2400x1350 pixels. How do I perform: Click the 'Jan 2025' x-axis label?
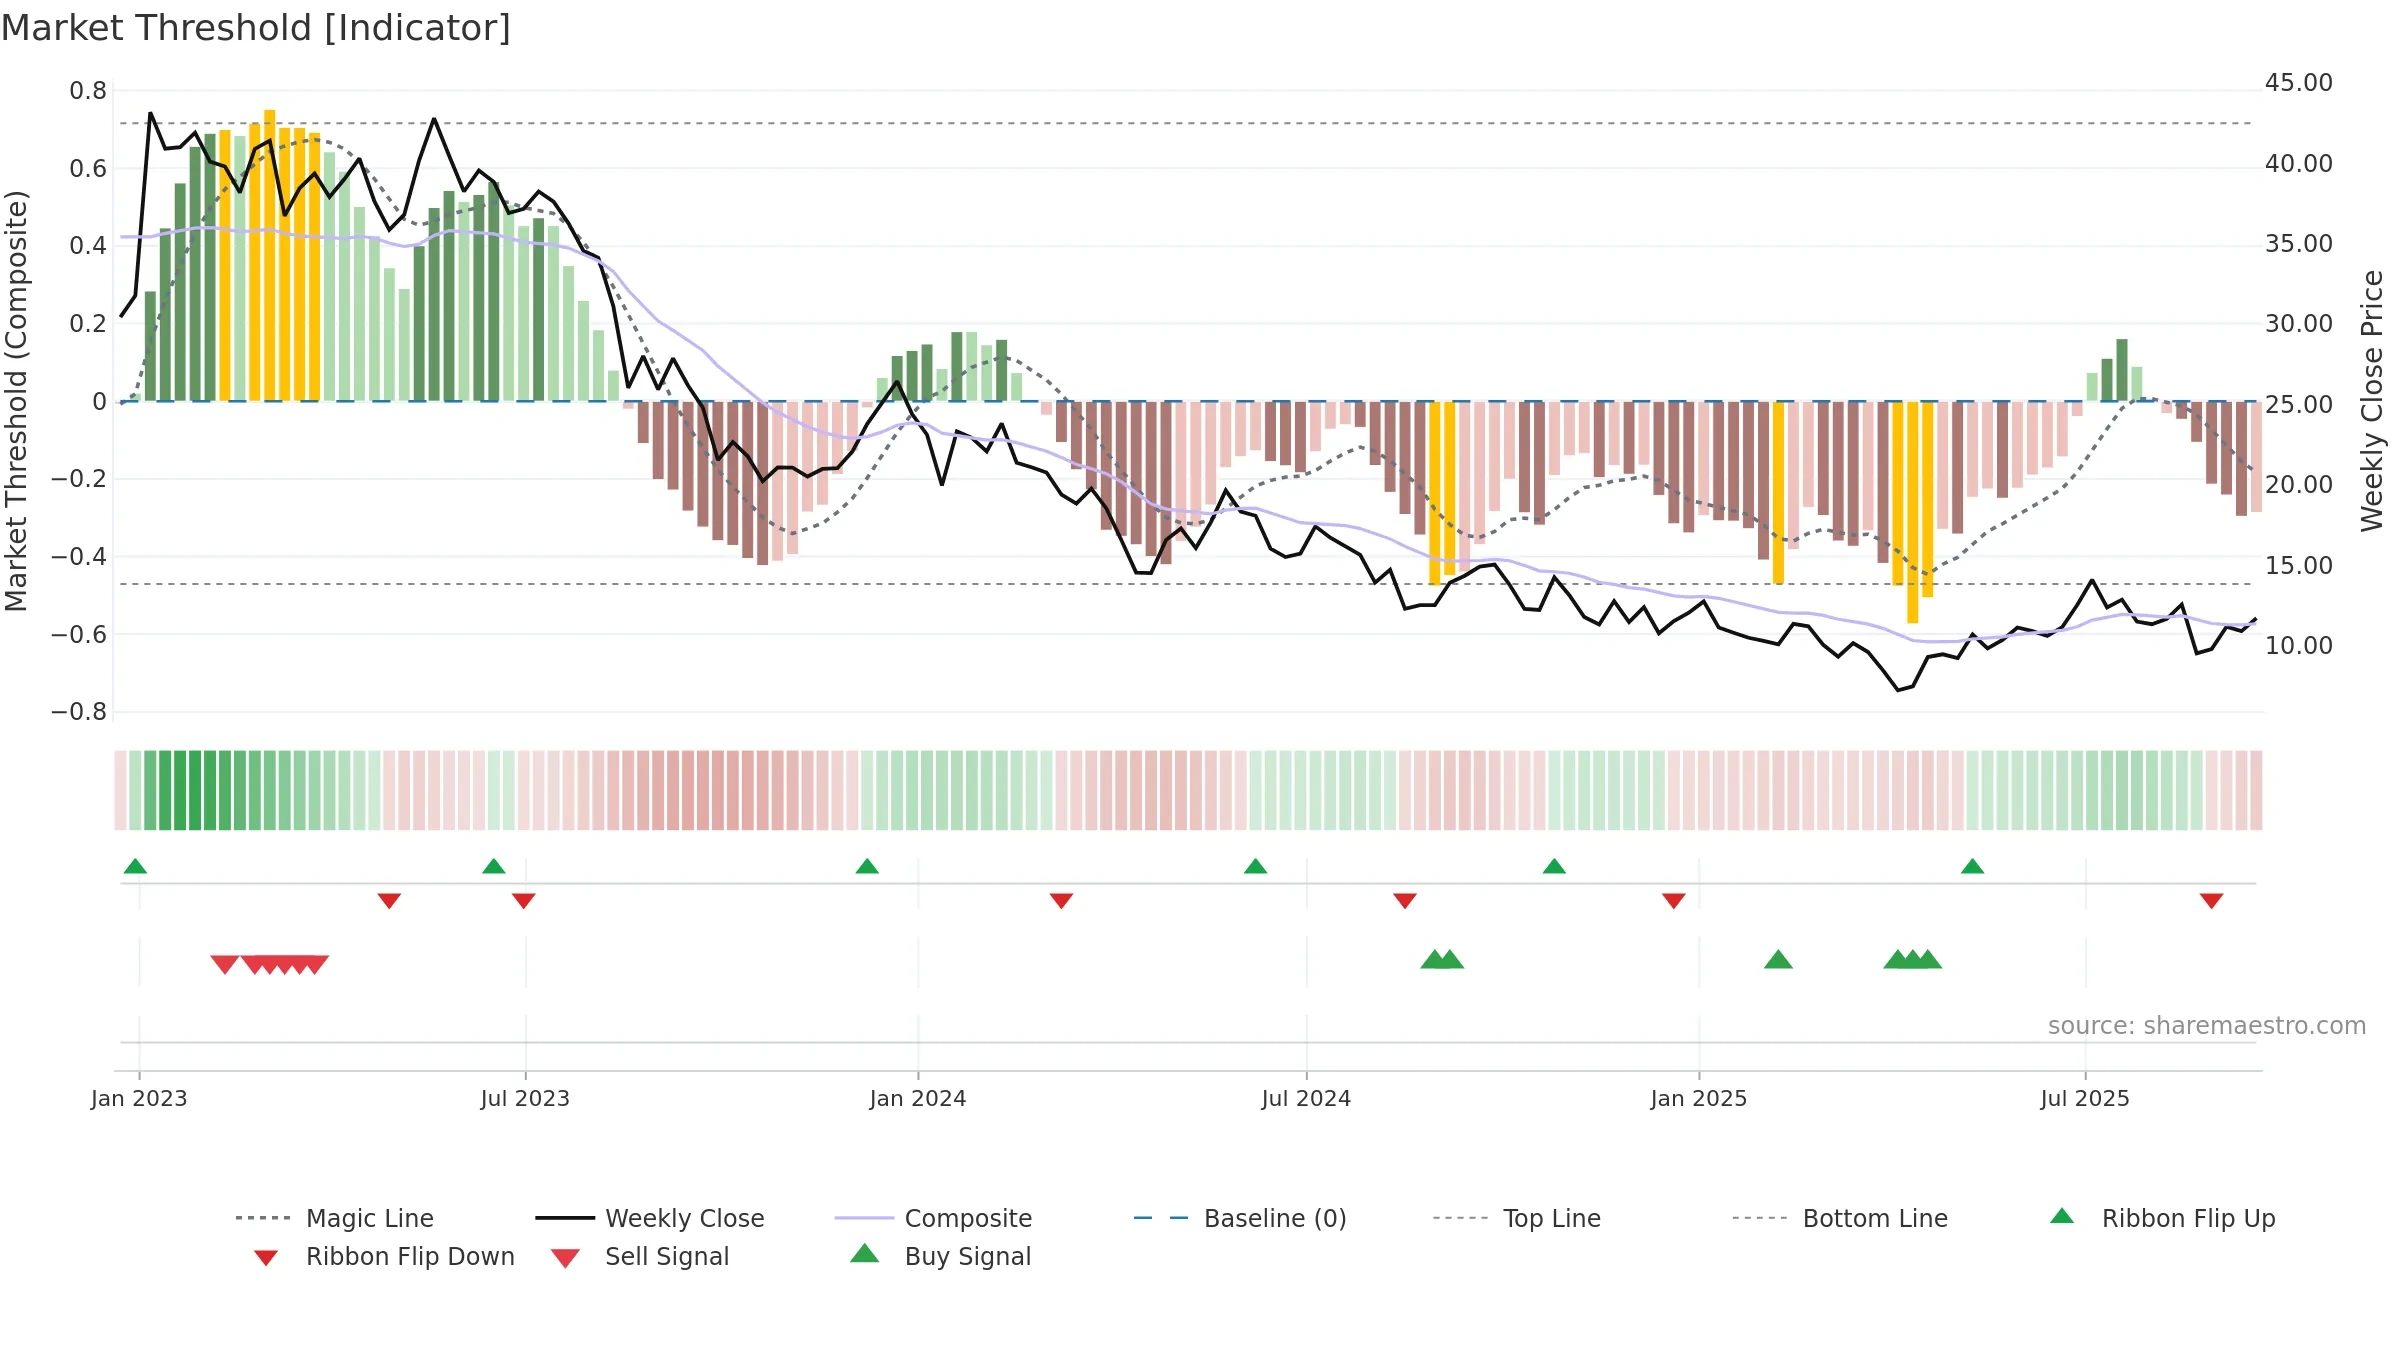pyautogui.click(x=1699, y=1098)
